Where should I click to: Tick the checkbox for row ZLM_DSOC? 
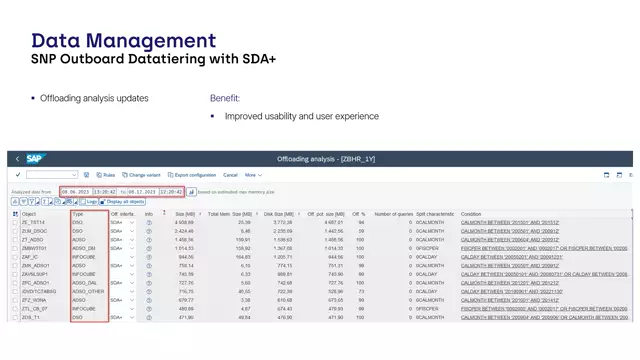pos(15,231)
